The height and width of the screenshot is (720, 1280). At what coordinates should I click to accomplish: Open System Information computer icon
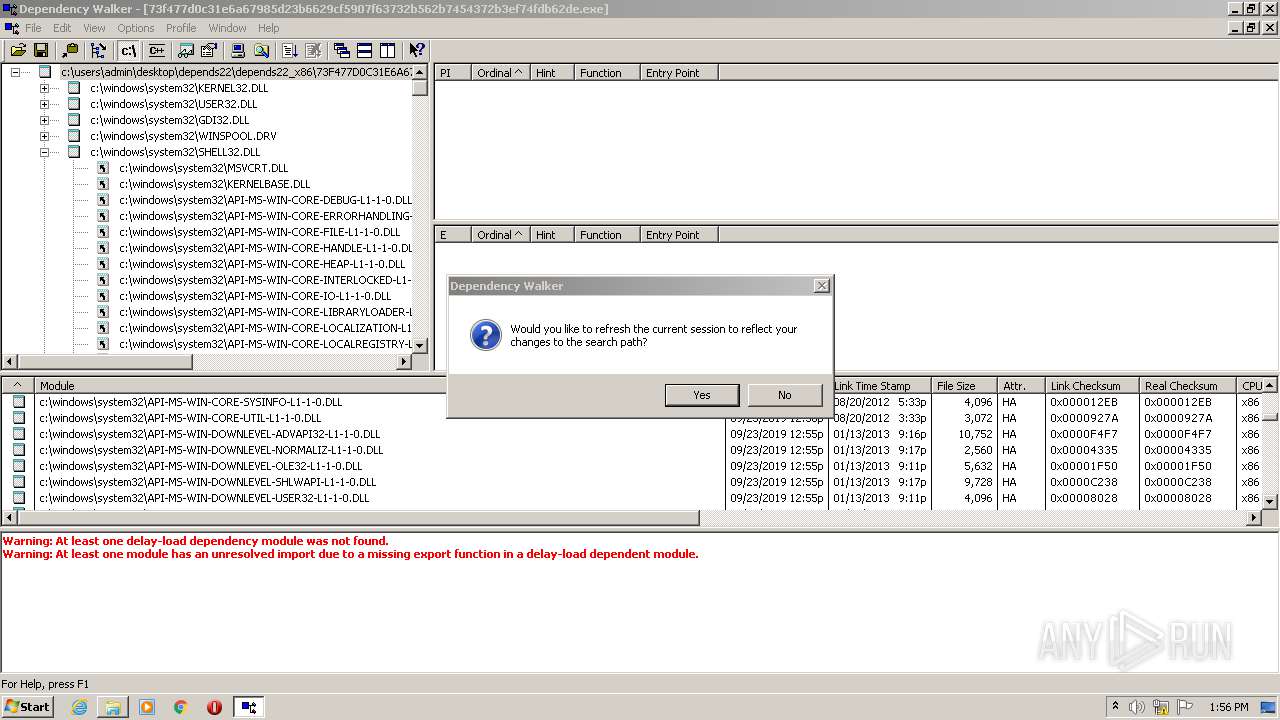(x=239, y=50)
